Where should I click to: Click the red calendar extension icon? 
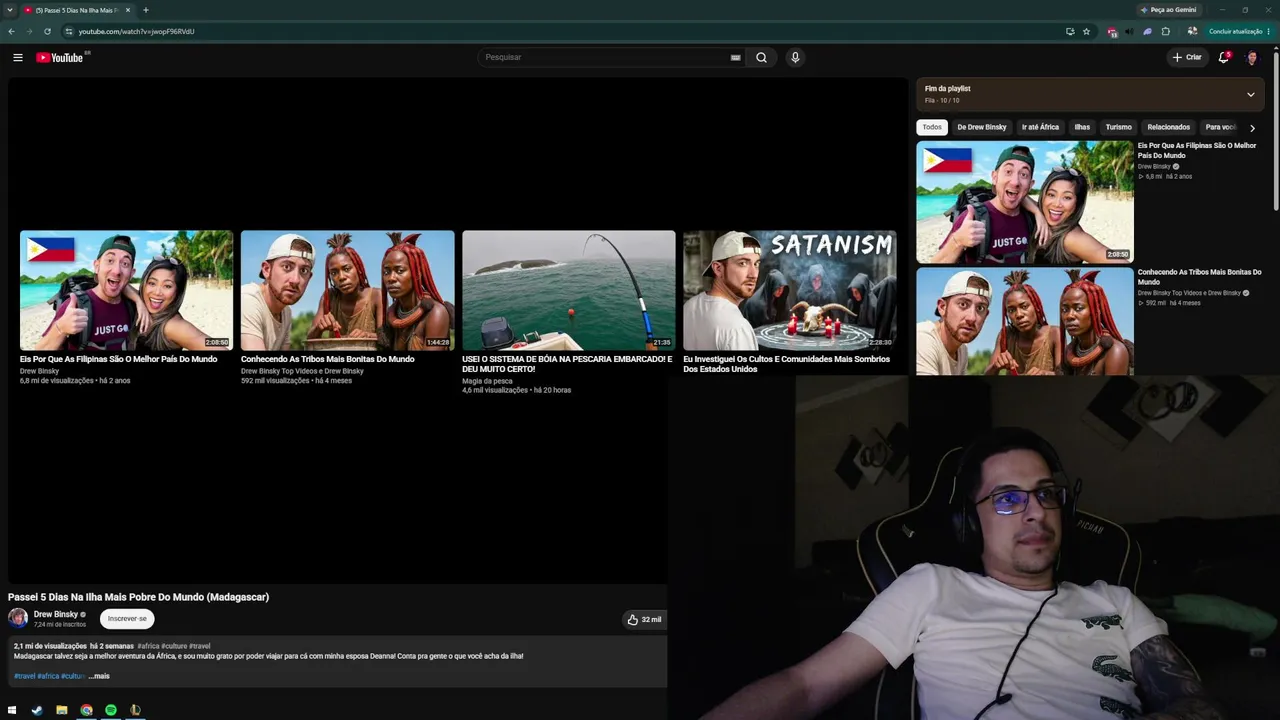click(1112, 32)
